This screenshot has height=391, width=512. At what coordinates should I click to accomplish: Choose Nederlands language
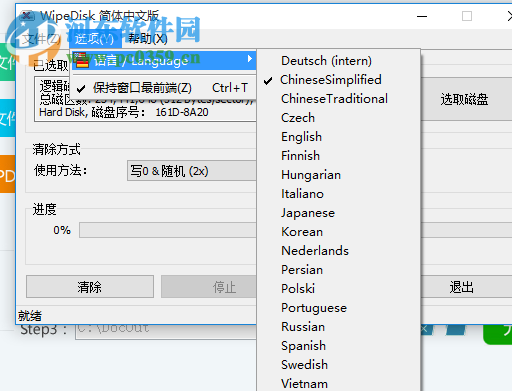point(338,251)
